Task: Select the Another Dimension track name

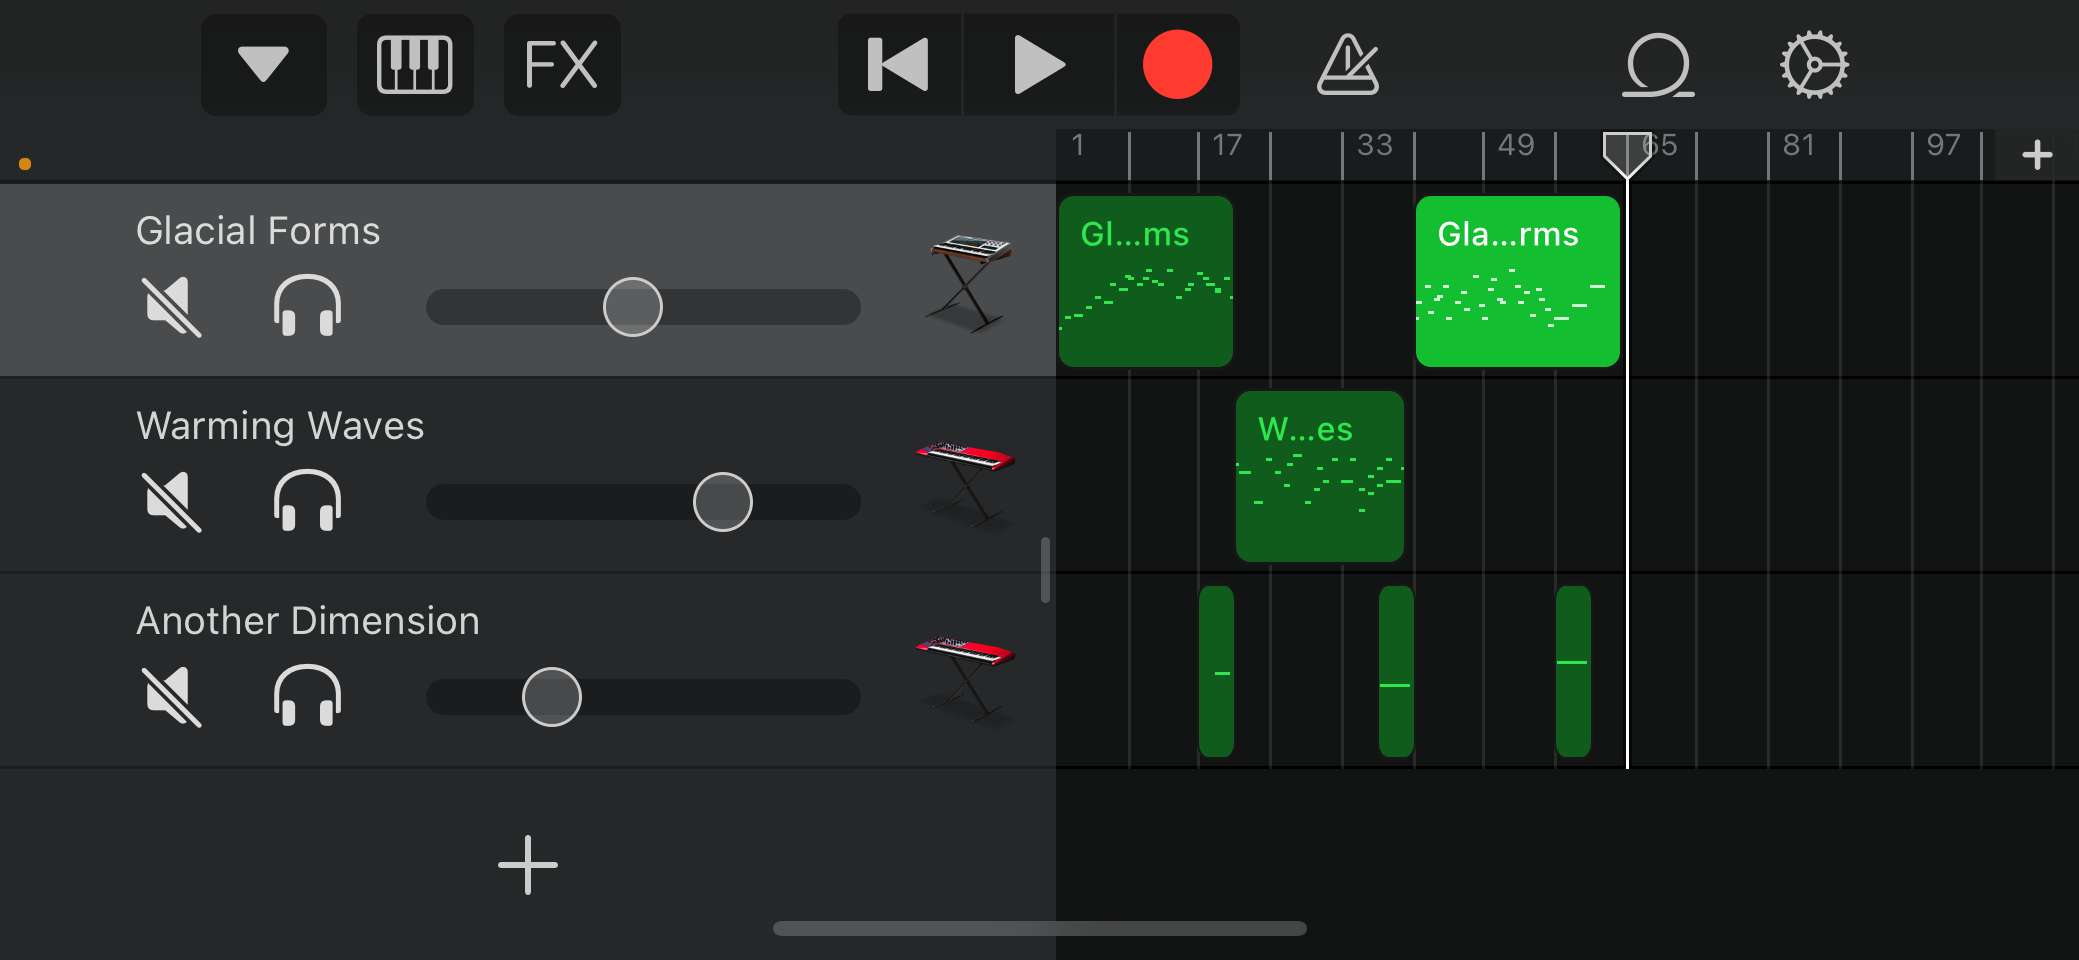Action: [x=308, y=621]
